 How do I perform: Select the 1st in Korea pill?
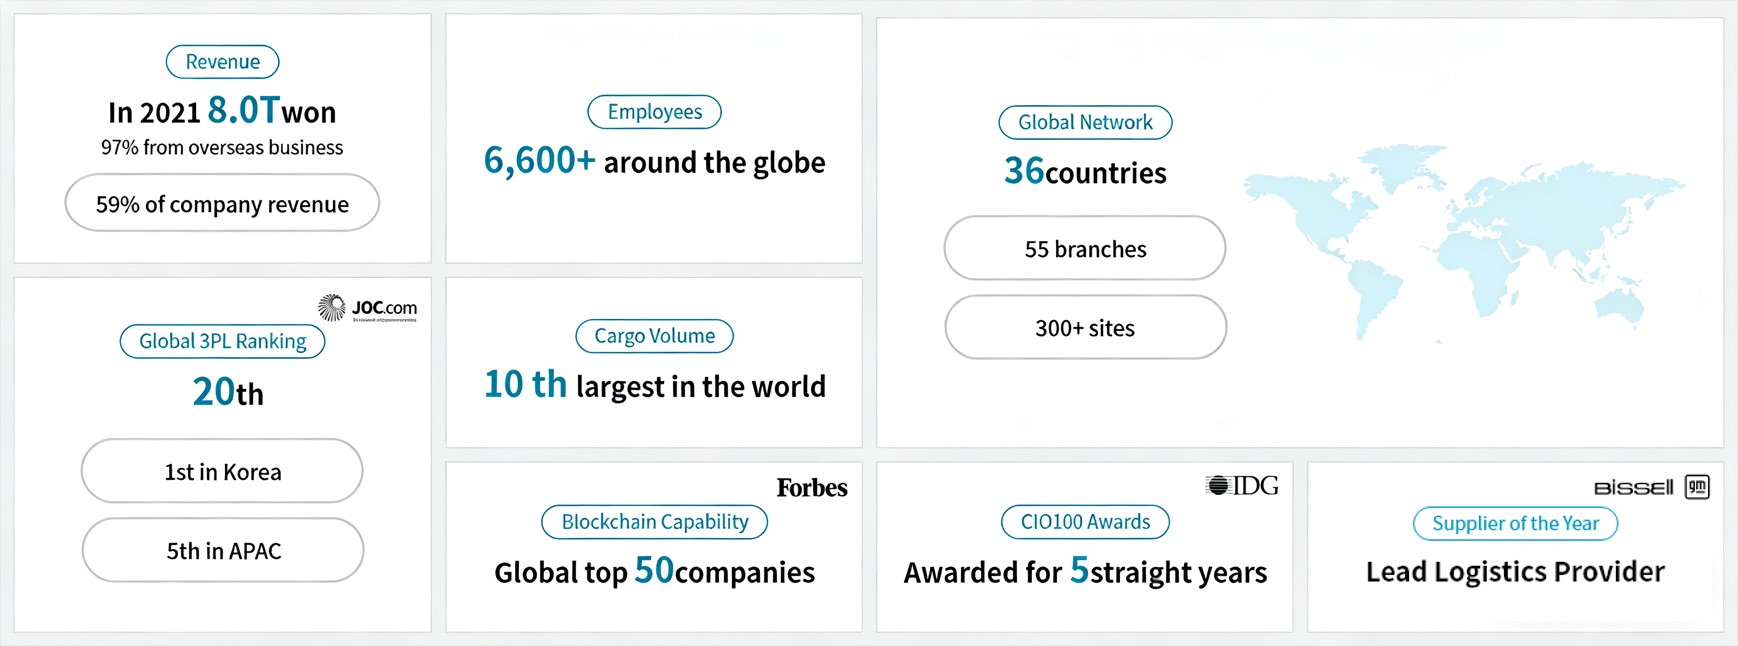coord(222,472)
